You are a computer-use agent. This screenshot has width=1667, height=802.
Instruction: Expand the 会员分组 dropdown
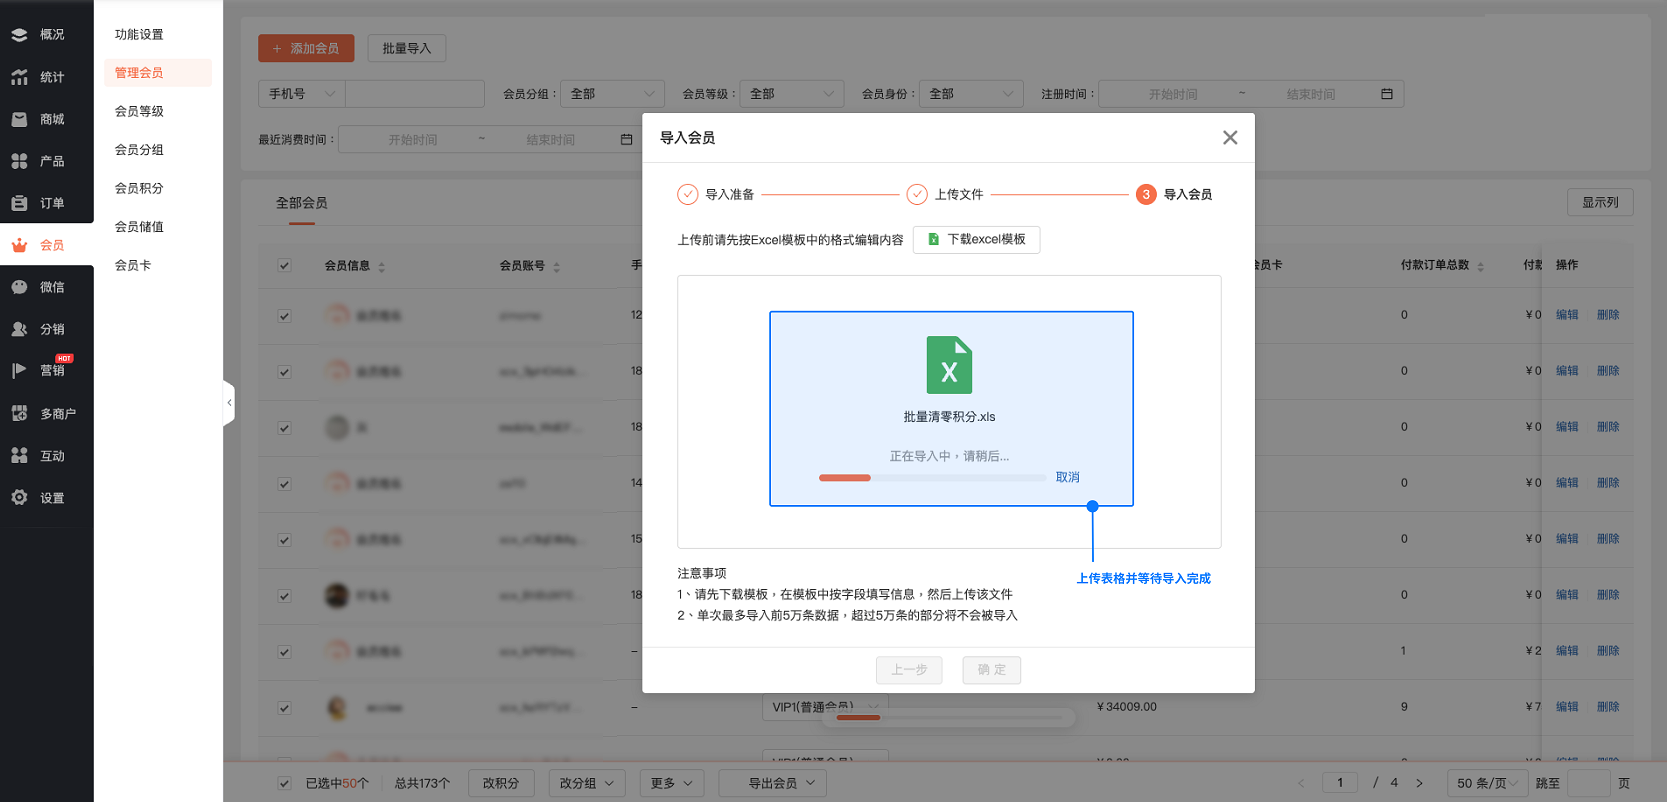pyautogui.click(x=612, y=94)
